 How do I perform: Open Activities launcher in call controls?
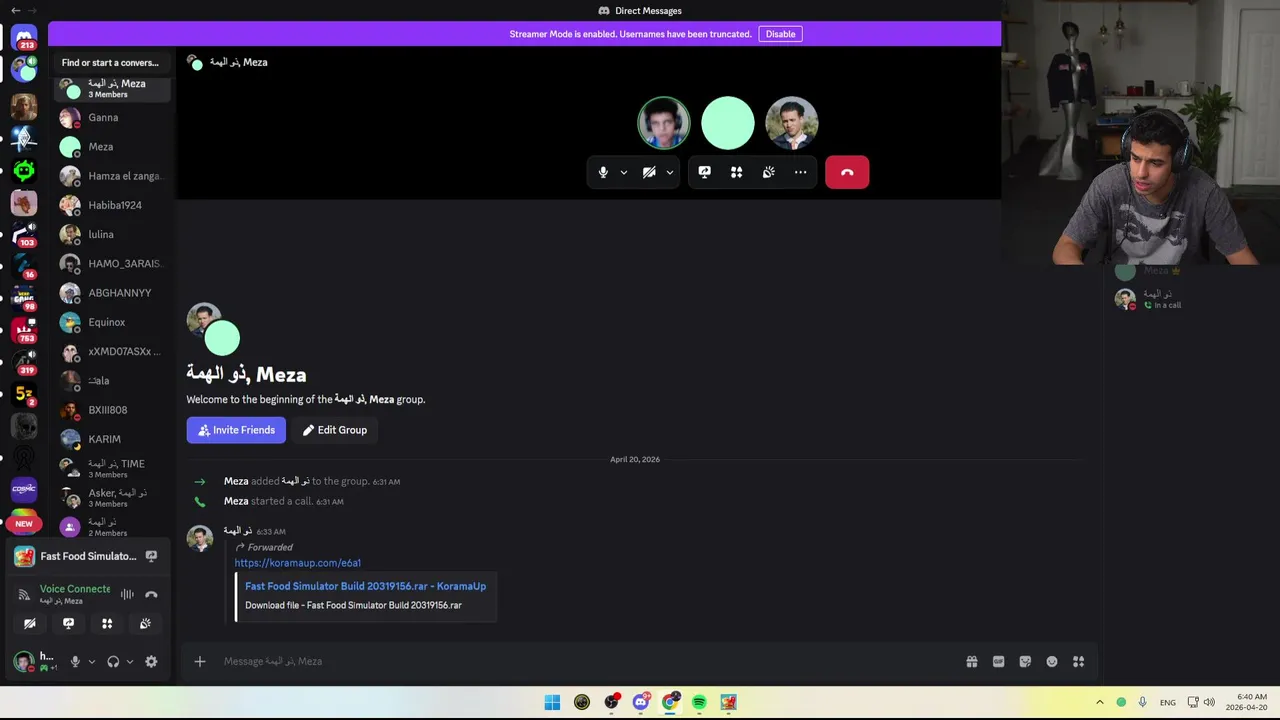(x=736, y=172)
